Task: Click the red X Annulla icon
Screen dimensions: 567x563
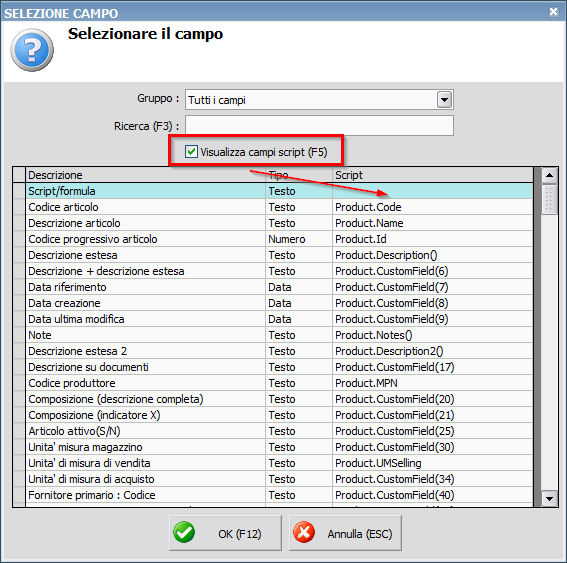Action: tap(304, 532)
